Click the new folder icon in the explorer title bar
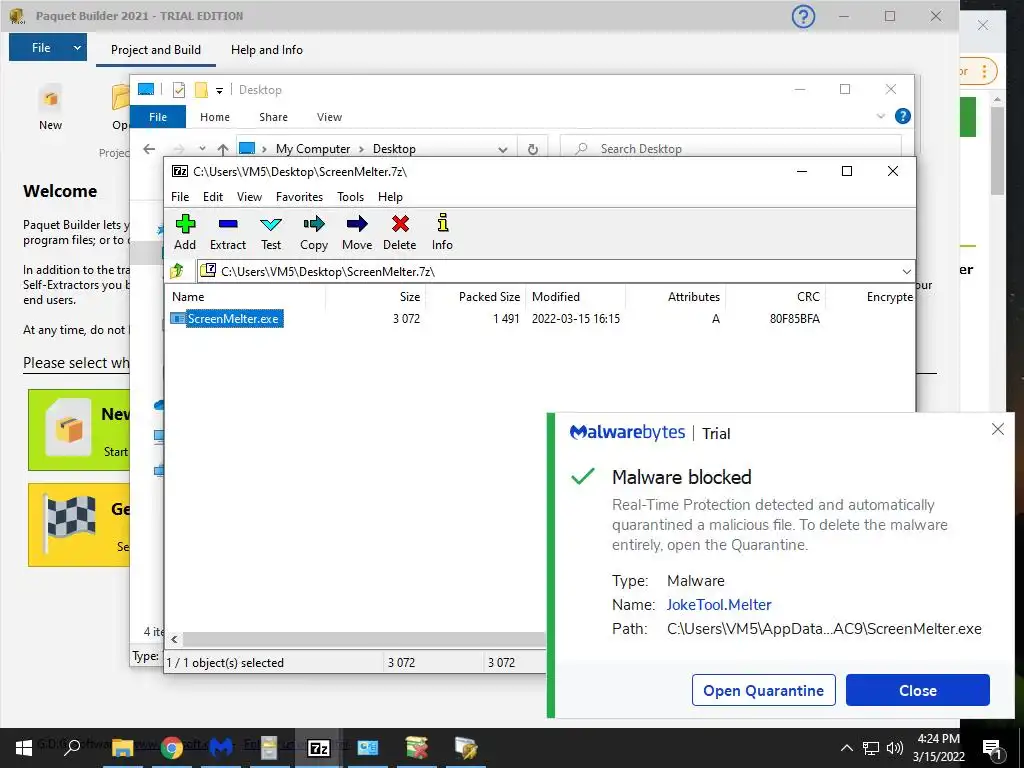The height and width of the screenshot is (768, 1024). [201, 89]
